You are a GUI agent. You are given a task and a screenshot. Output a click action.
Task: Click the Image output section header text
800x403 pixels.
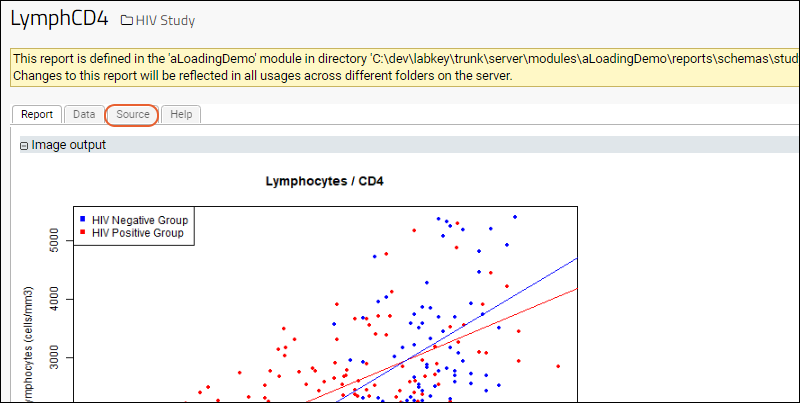[68, 145]
